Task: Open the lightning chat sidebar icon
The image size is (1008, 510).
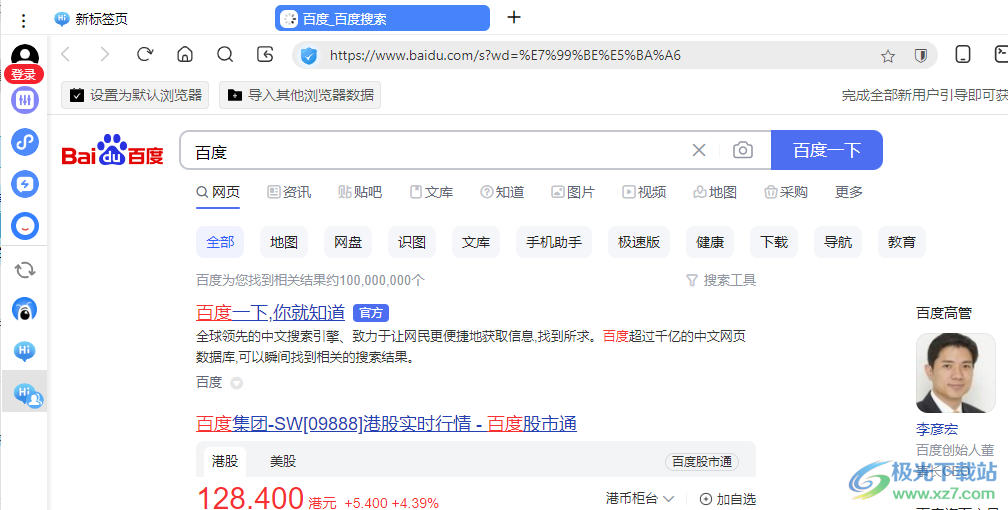Action: (x=25, y=185)
